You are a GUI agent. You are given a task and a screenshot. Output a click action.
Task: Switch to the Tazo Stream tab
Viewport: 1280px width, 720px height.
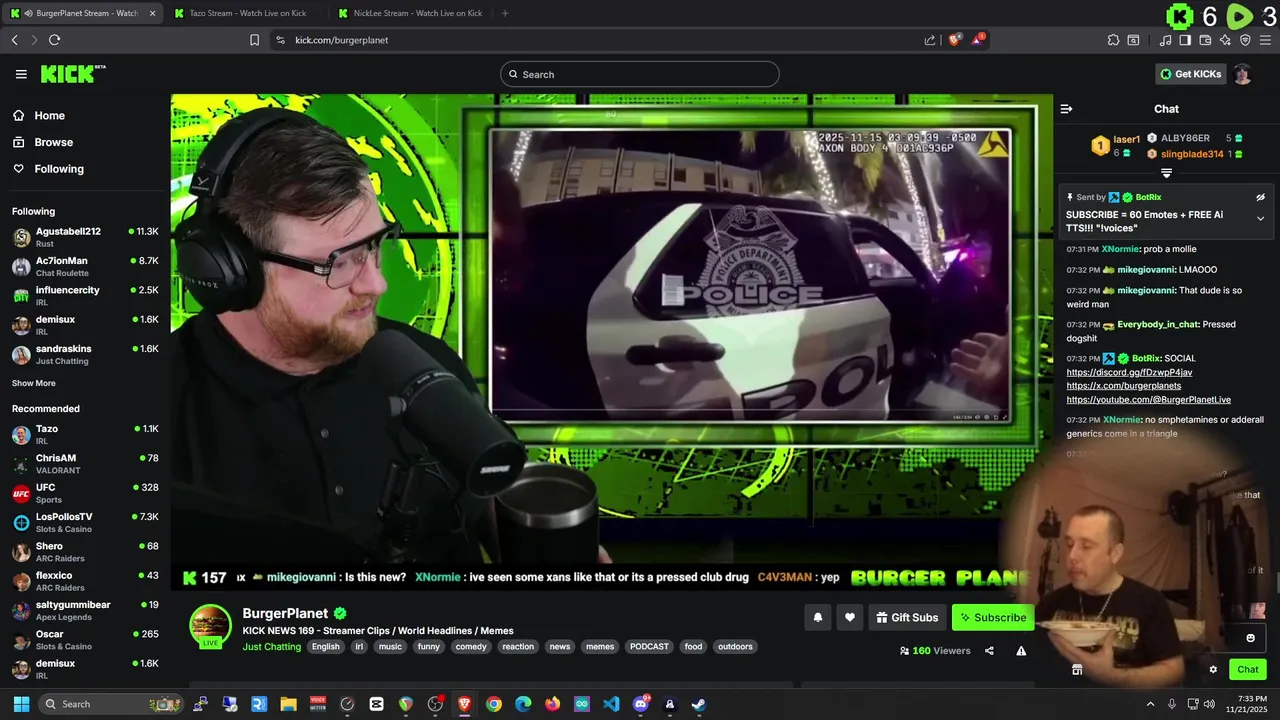[x=246, y=13]
